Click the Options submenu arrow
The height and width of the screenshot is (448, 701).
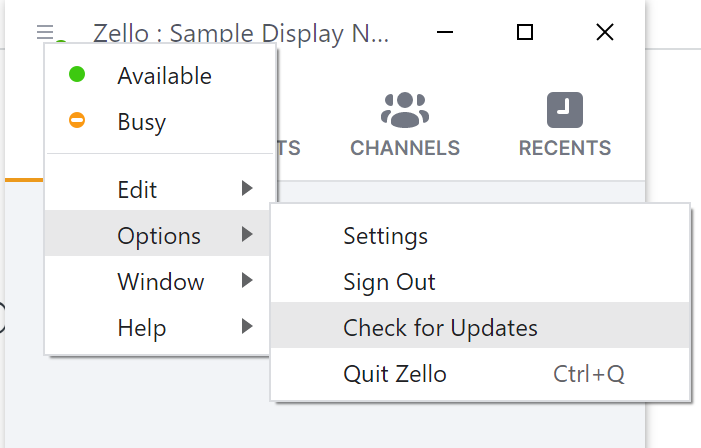[x=247, y=234]
